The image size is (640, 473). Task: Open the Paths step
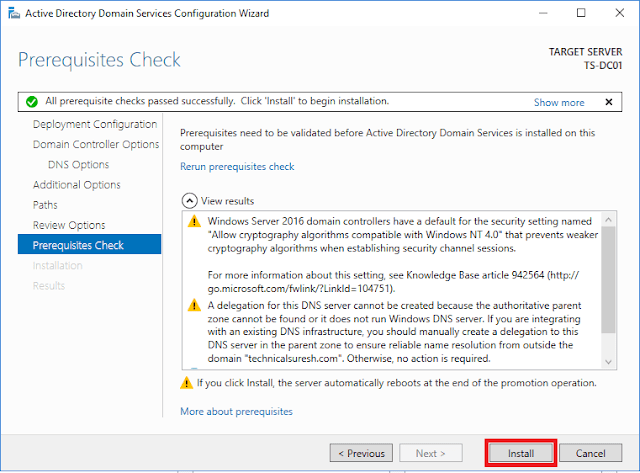(45, 205)
